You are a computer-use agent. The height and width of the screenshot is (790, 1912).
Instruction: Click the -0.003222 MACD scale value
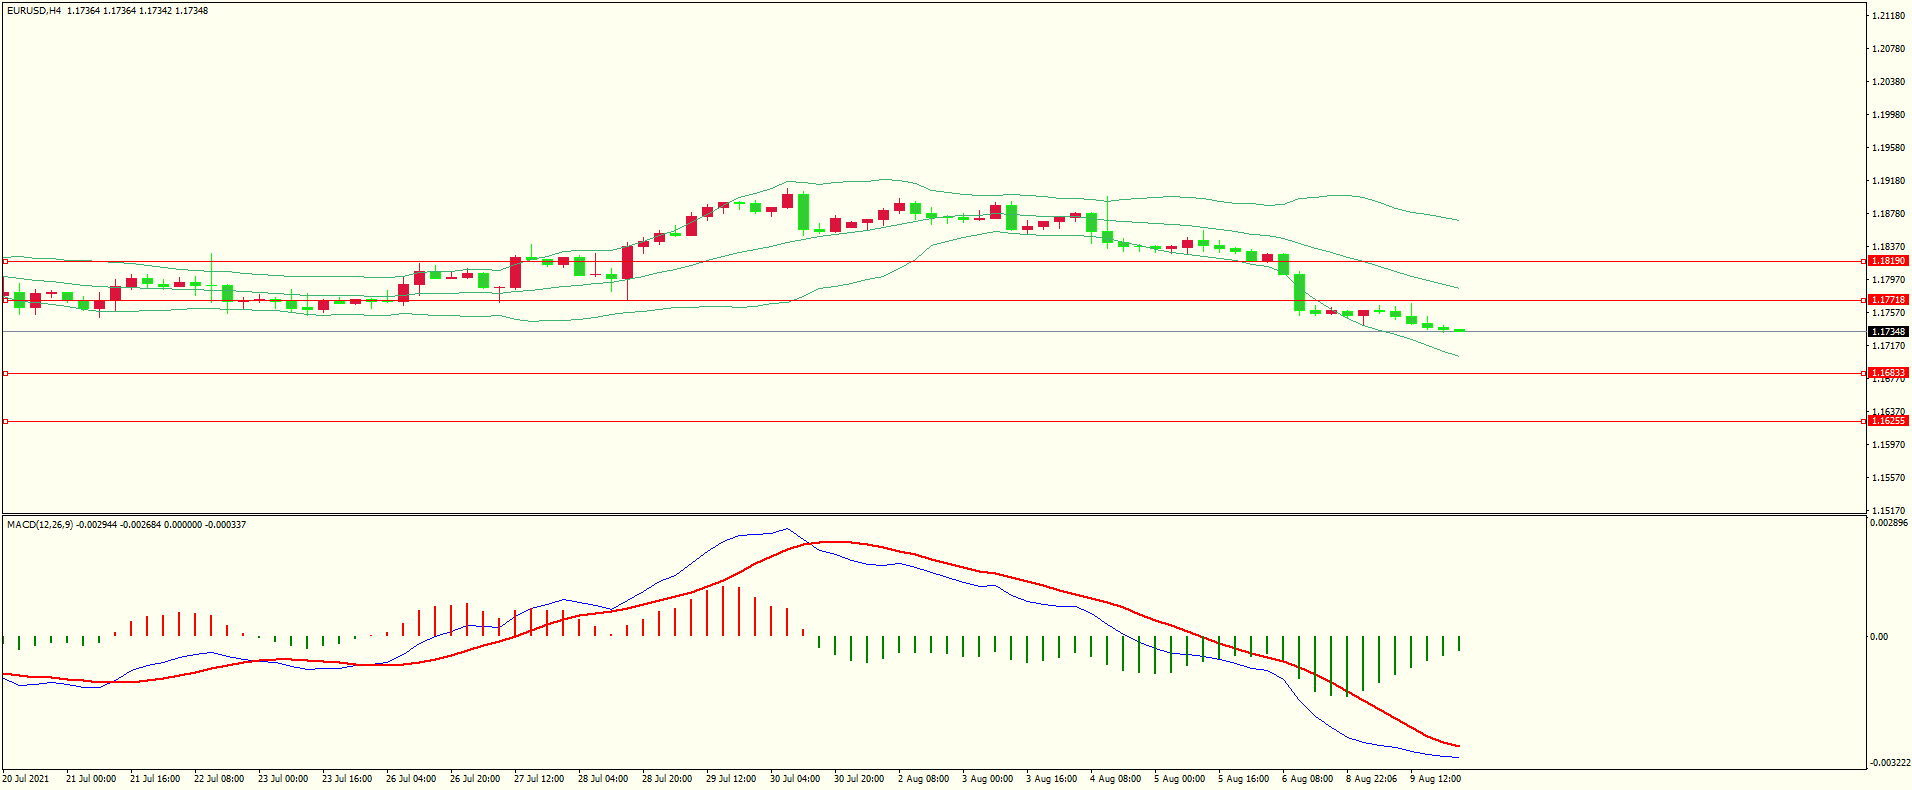coord(1890,763)
